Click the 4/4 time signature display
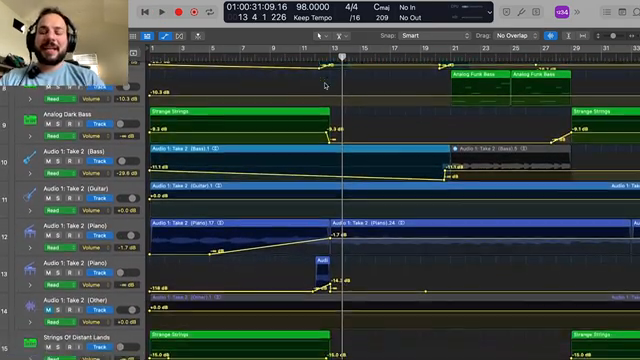 (x=351, y=7)
